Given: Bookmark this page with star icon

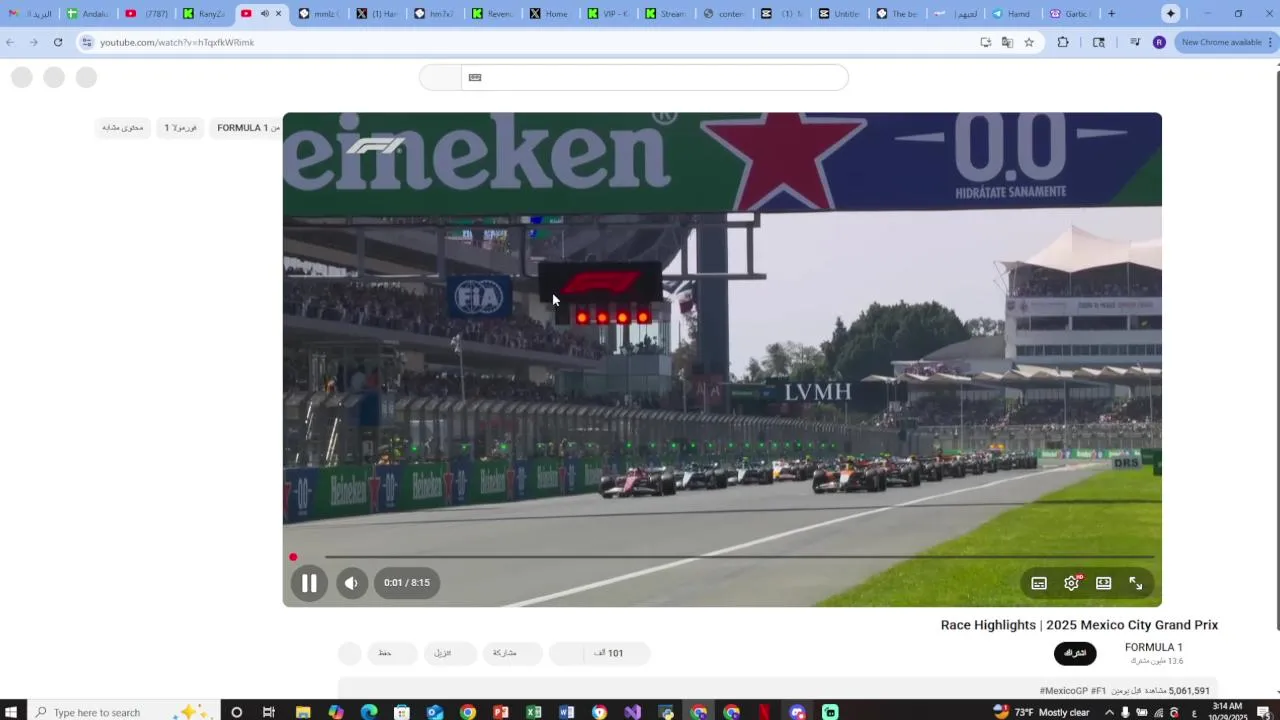Looking at the screenshot, I should pyautogui.click(x=1029, y=42).
